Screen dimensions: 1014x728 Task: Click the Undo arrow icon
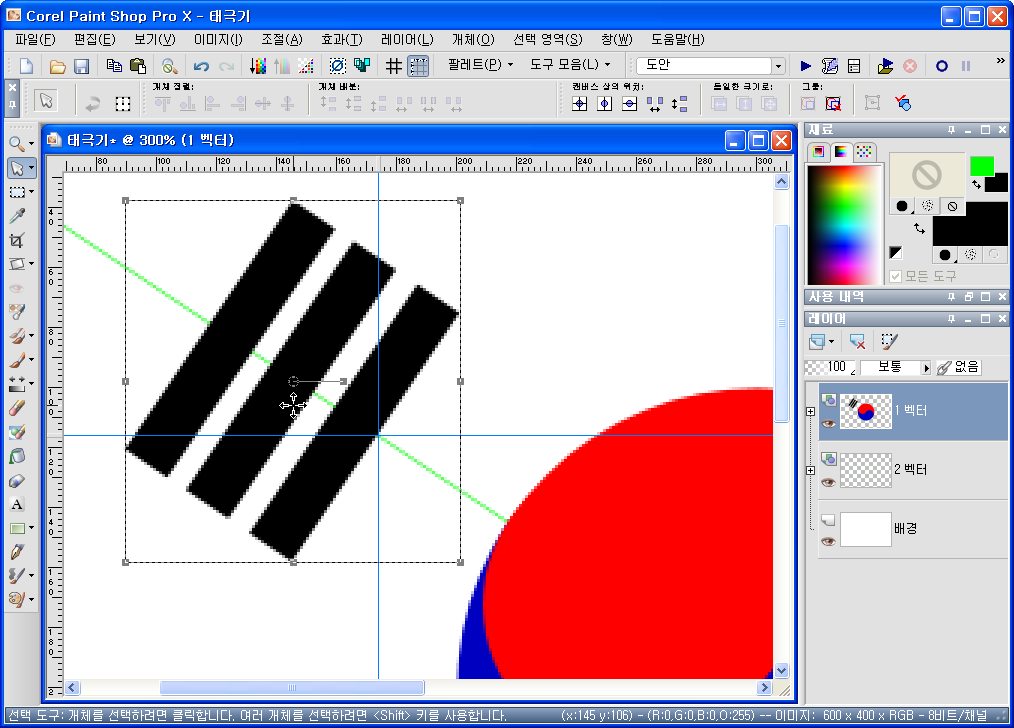[201, 66]
